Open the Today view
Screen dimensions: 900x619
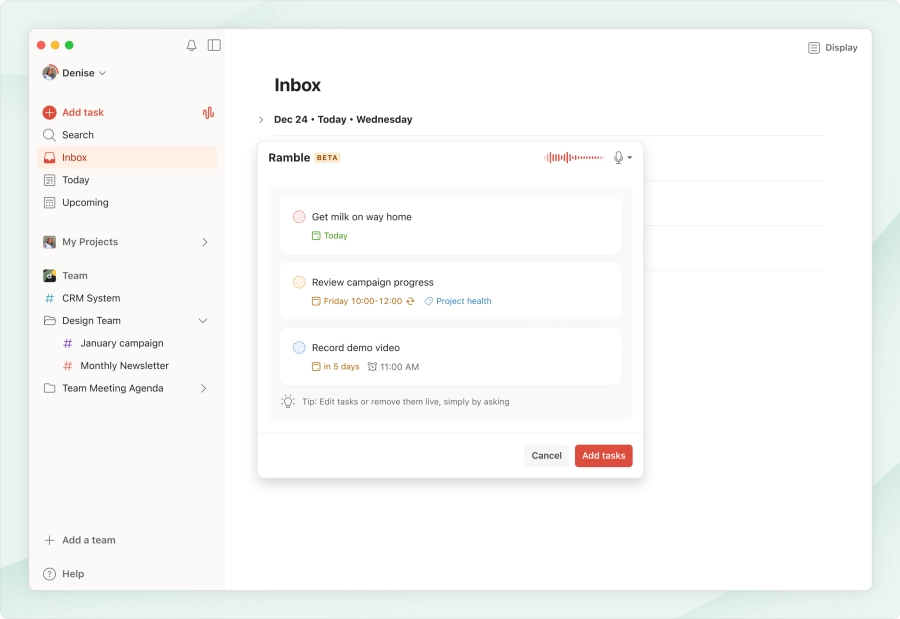point(76,180)
